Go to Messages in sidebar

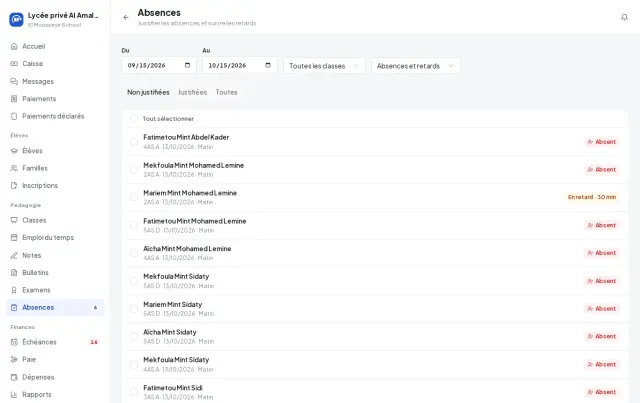55,81
